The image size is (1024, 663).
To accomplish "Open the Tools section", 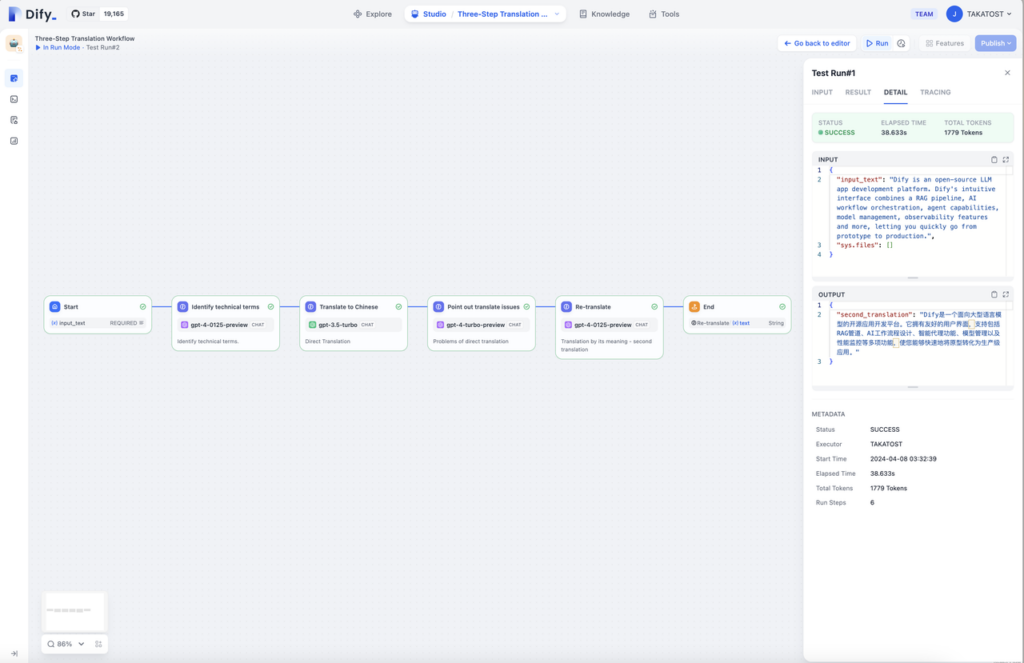I will coord(664,14).
